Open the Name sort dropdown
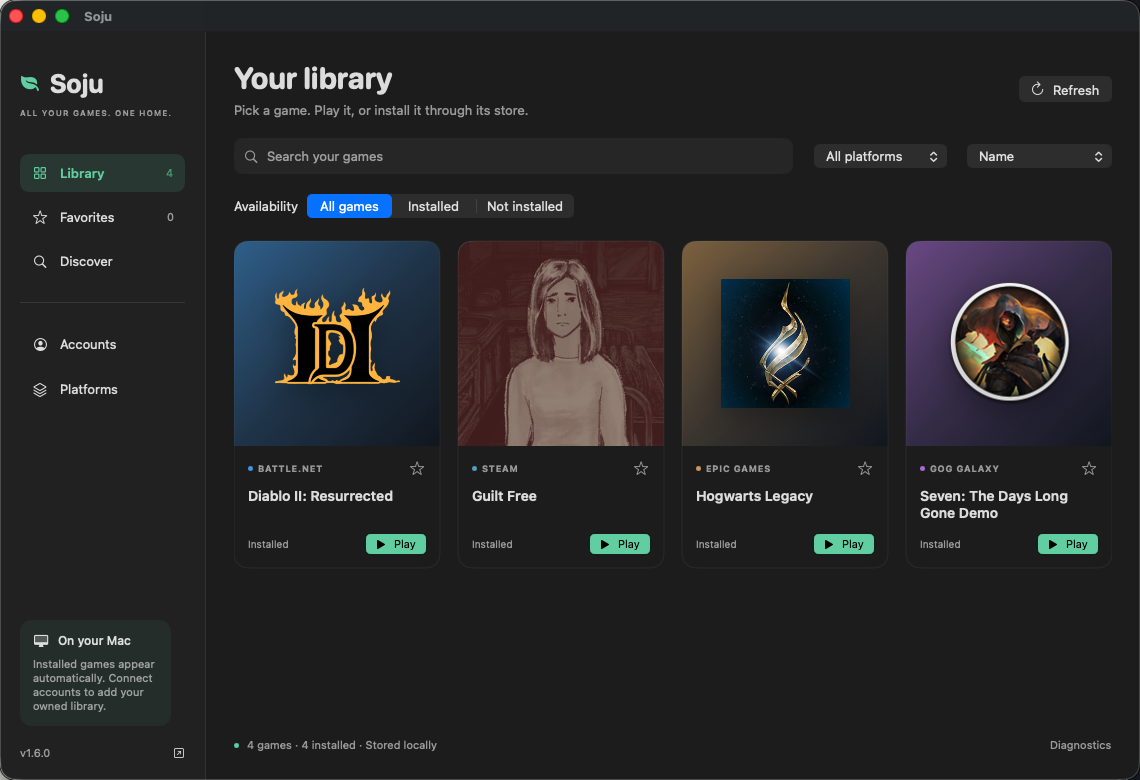 tap(1039, 156)
